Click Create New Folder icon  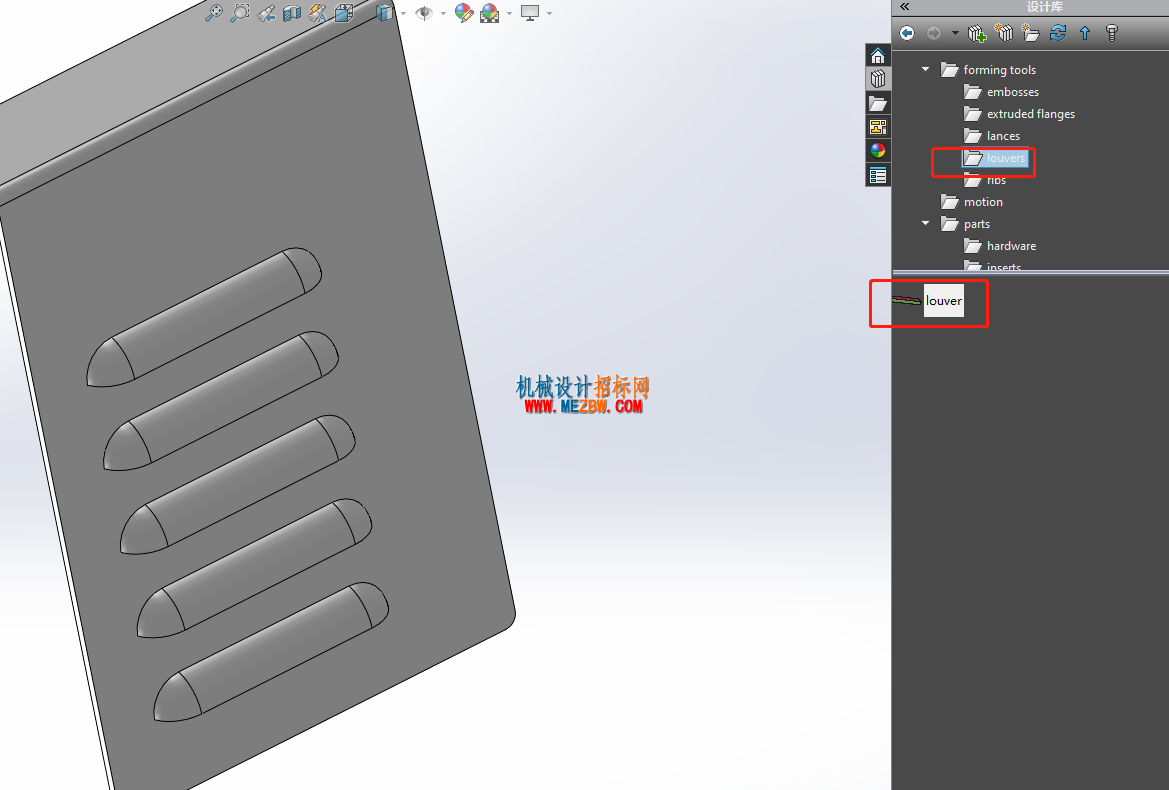[x=1030, y=33]
